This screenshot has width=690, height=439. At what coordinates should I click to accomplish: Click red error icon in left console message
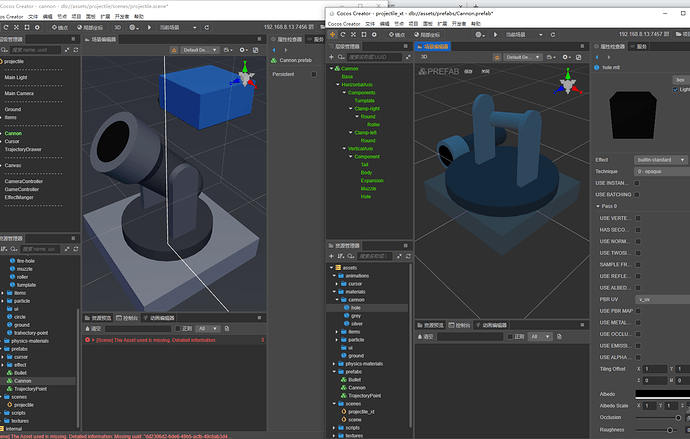coord(88,340)
